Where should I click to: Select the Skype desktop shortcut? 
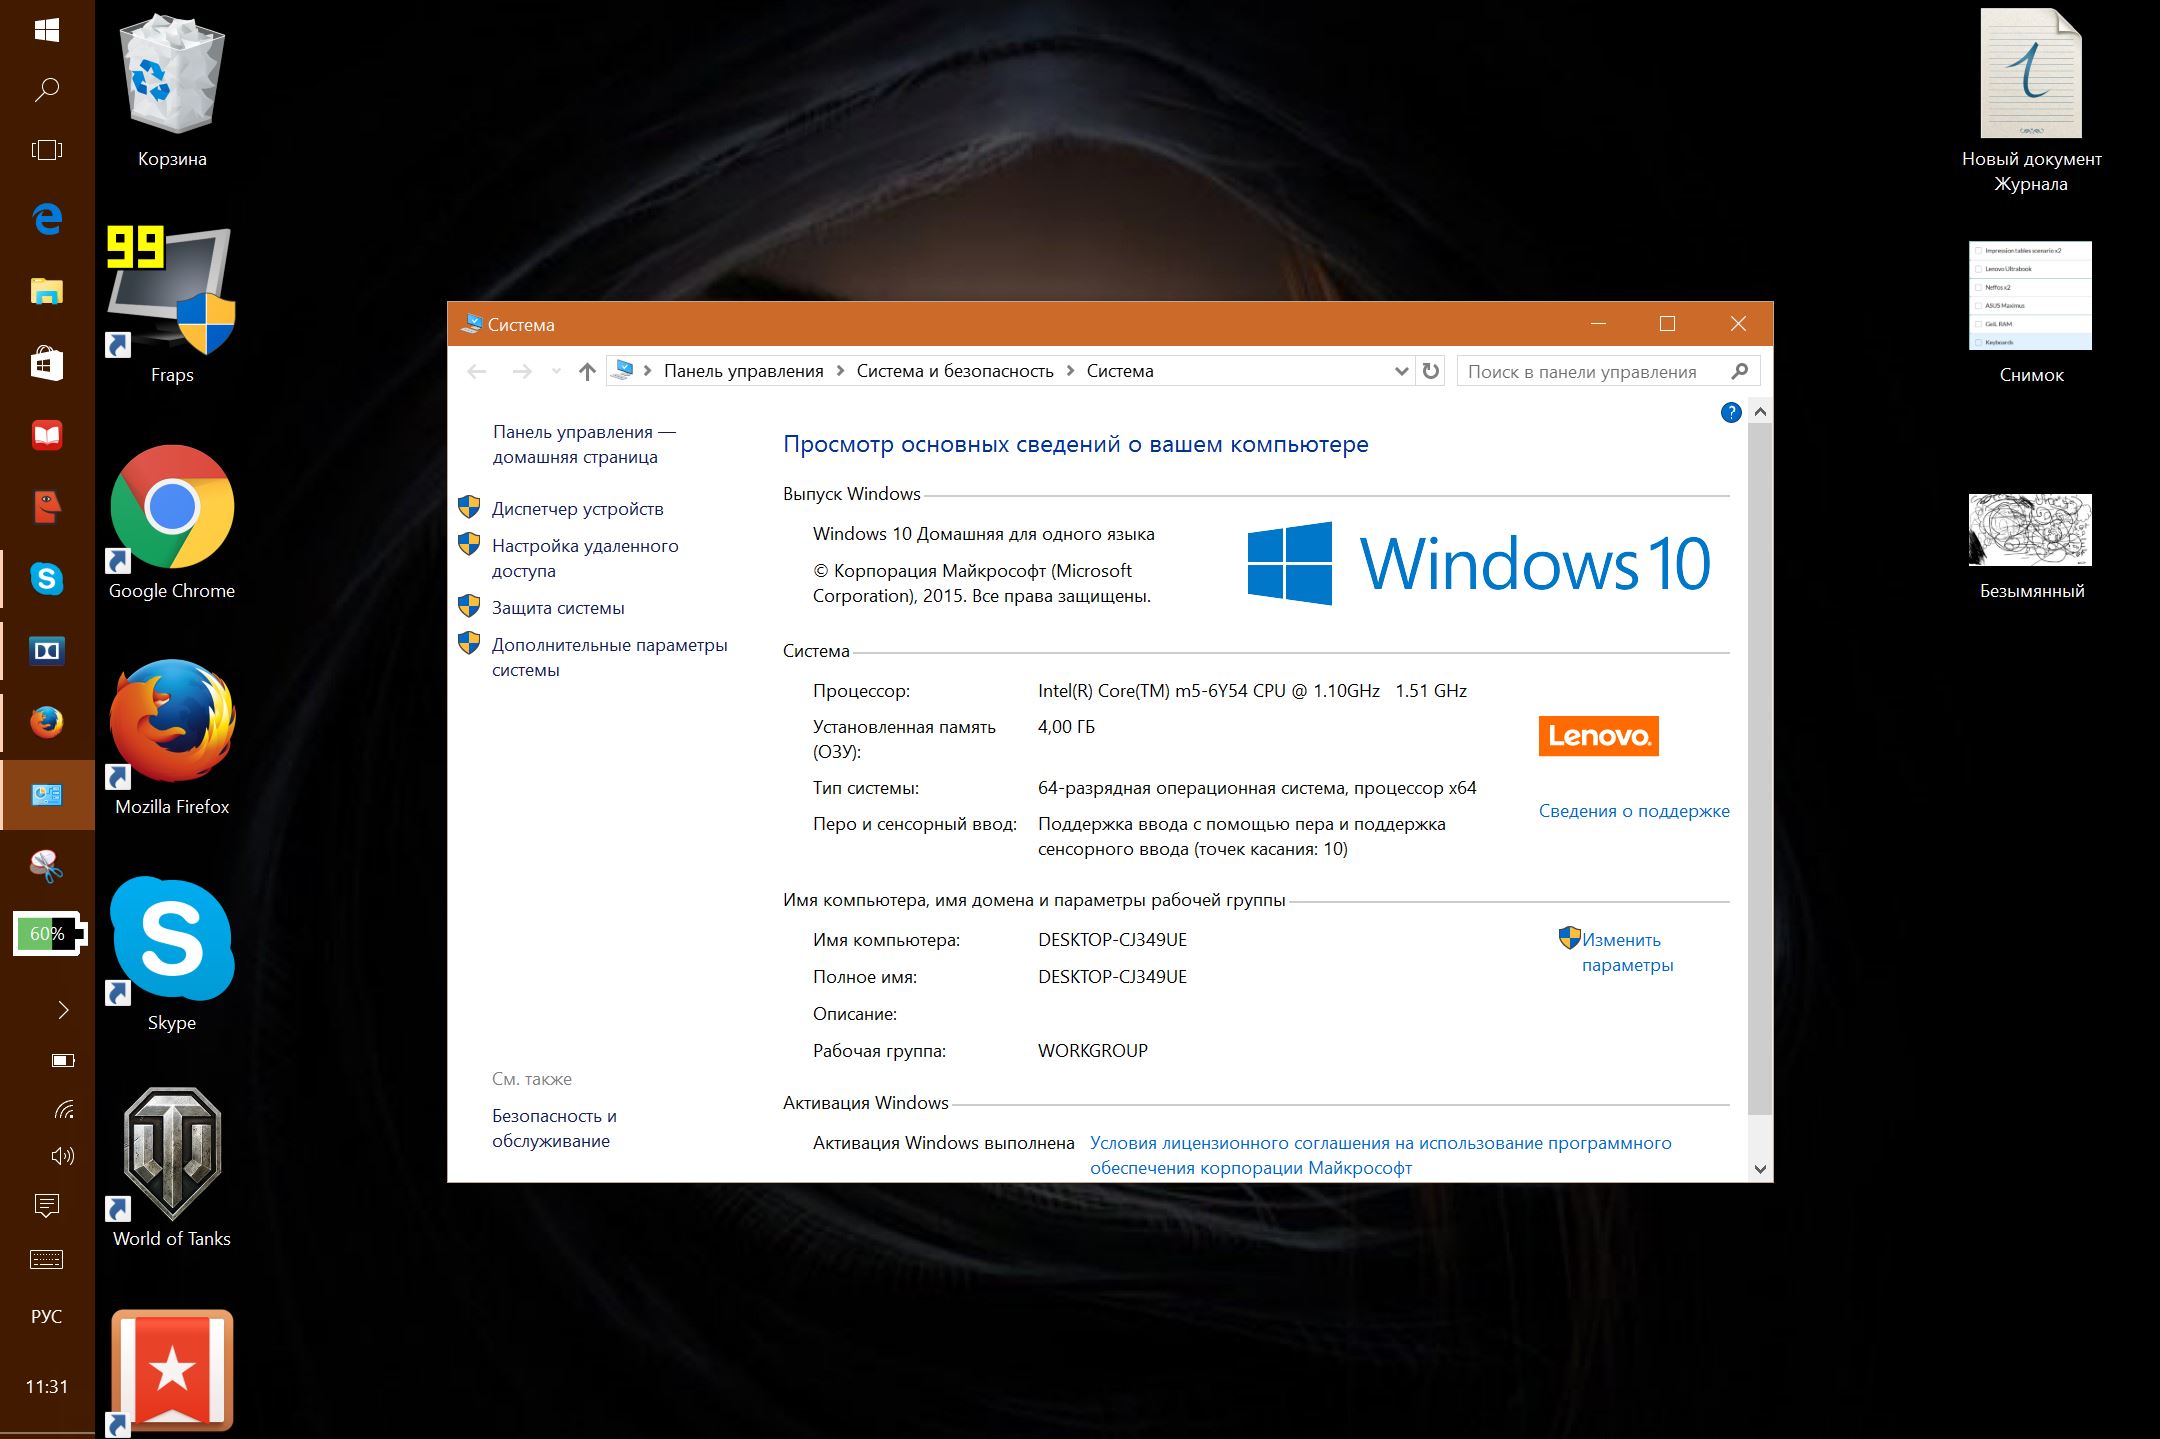[172, 953]
